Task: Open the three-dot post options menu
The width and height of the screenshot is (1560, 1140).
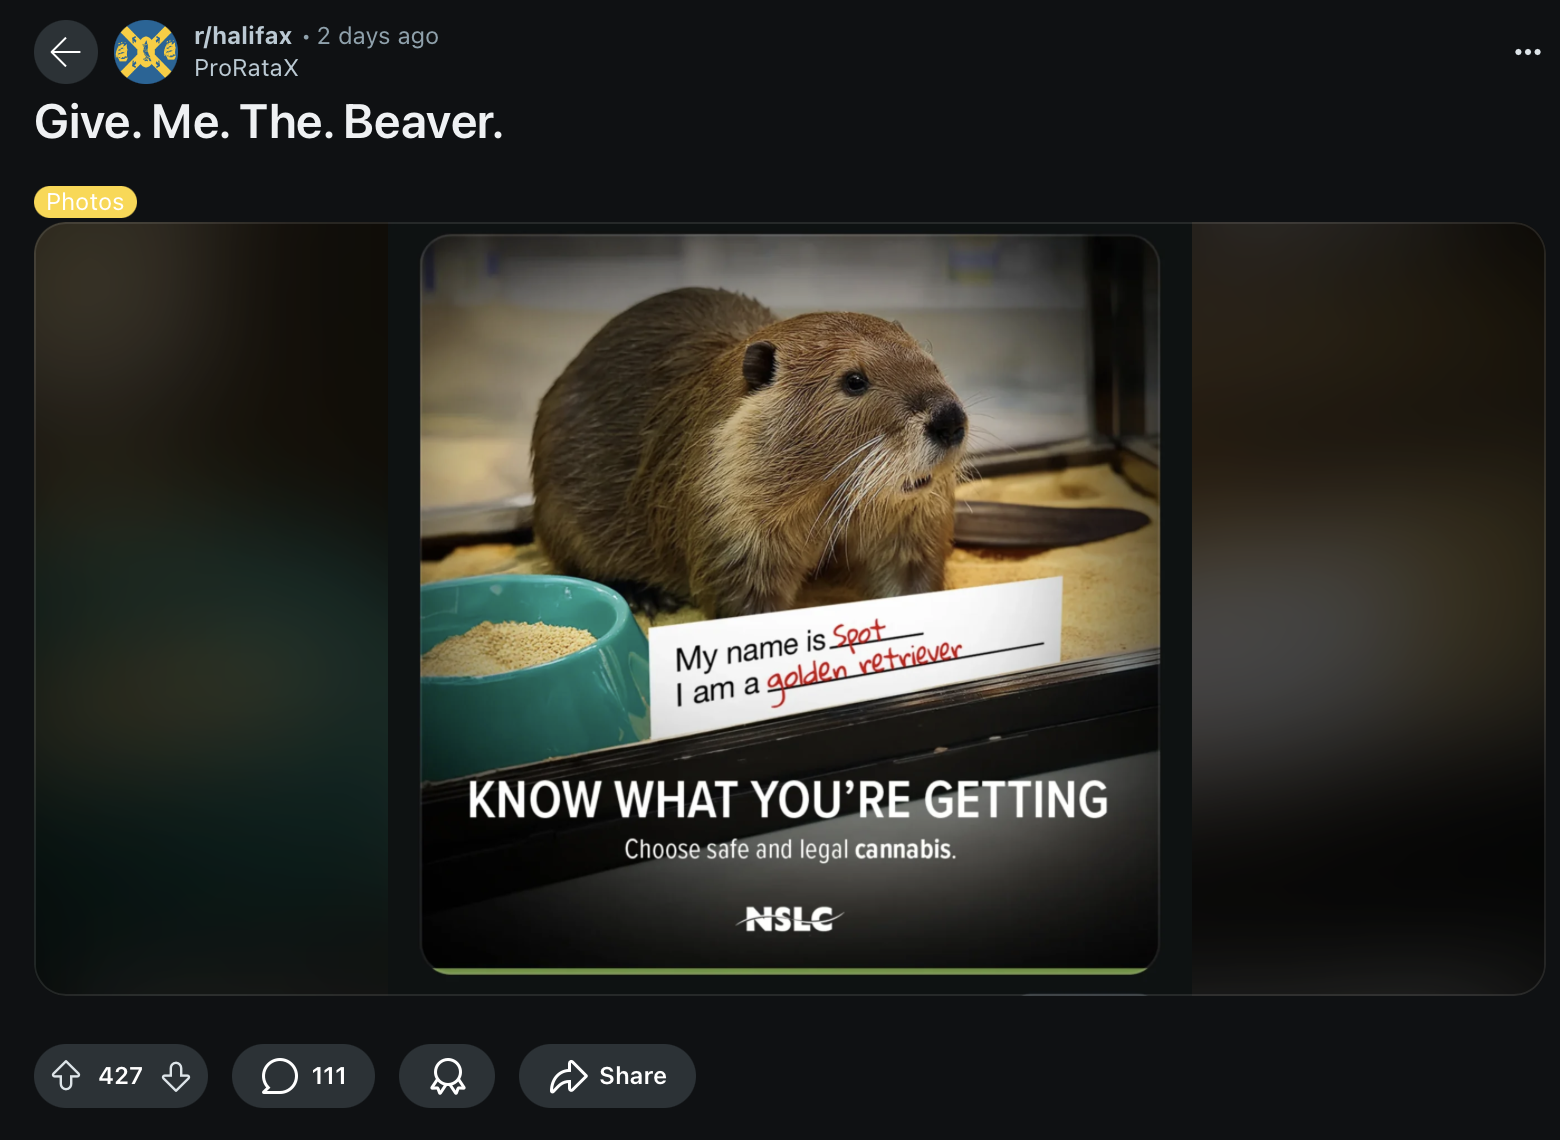Action: pos(1527,52)
